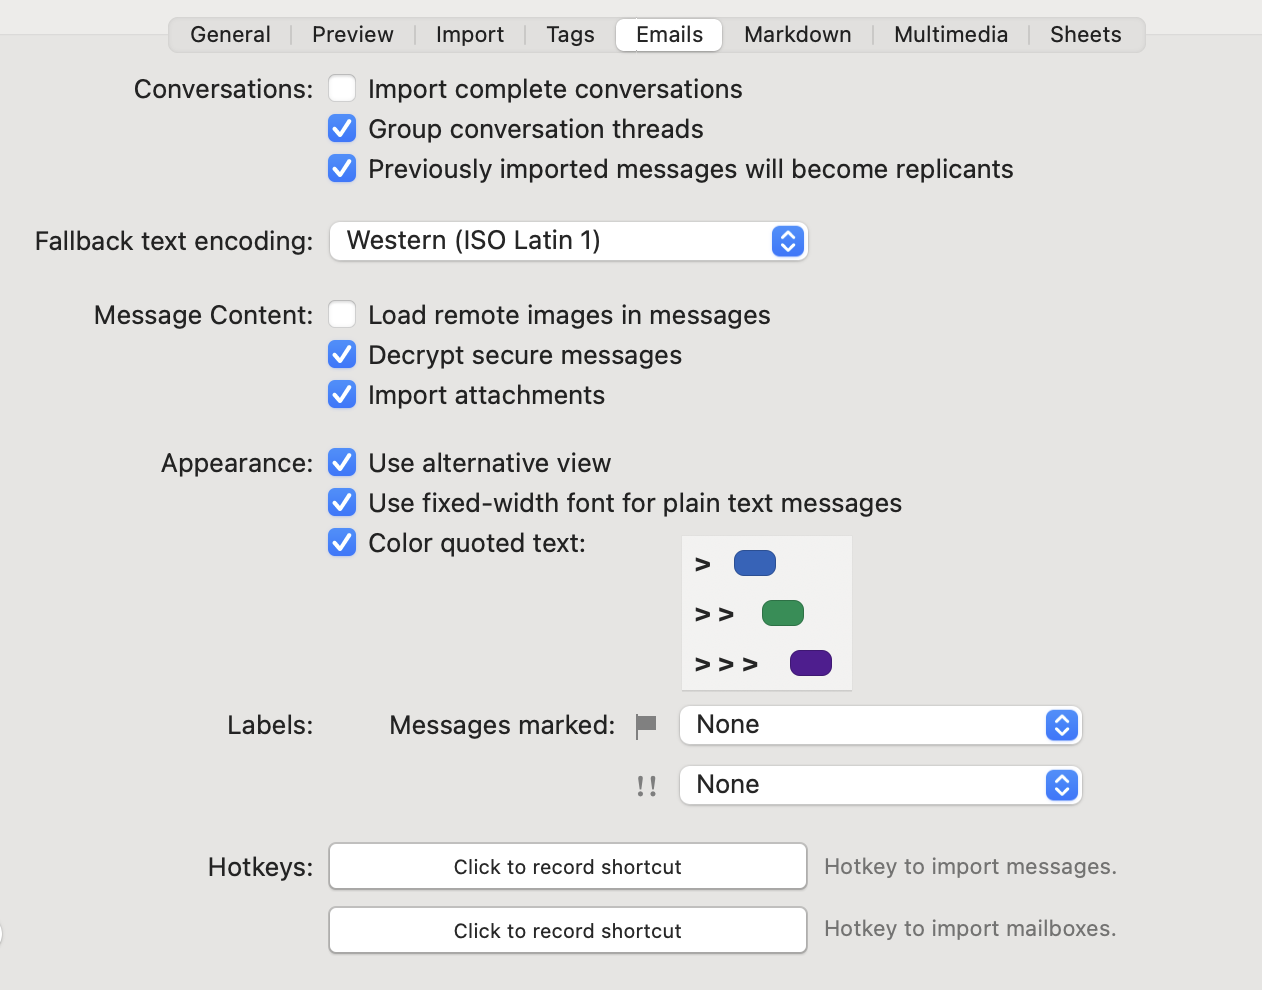The width and height of the screenshot is (1262, 990).
Task: Select the Sheets tab
Action: pyautogui.click(x=1085, y=35)
